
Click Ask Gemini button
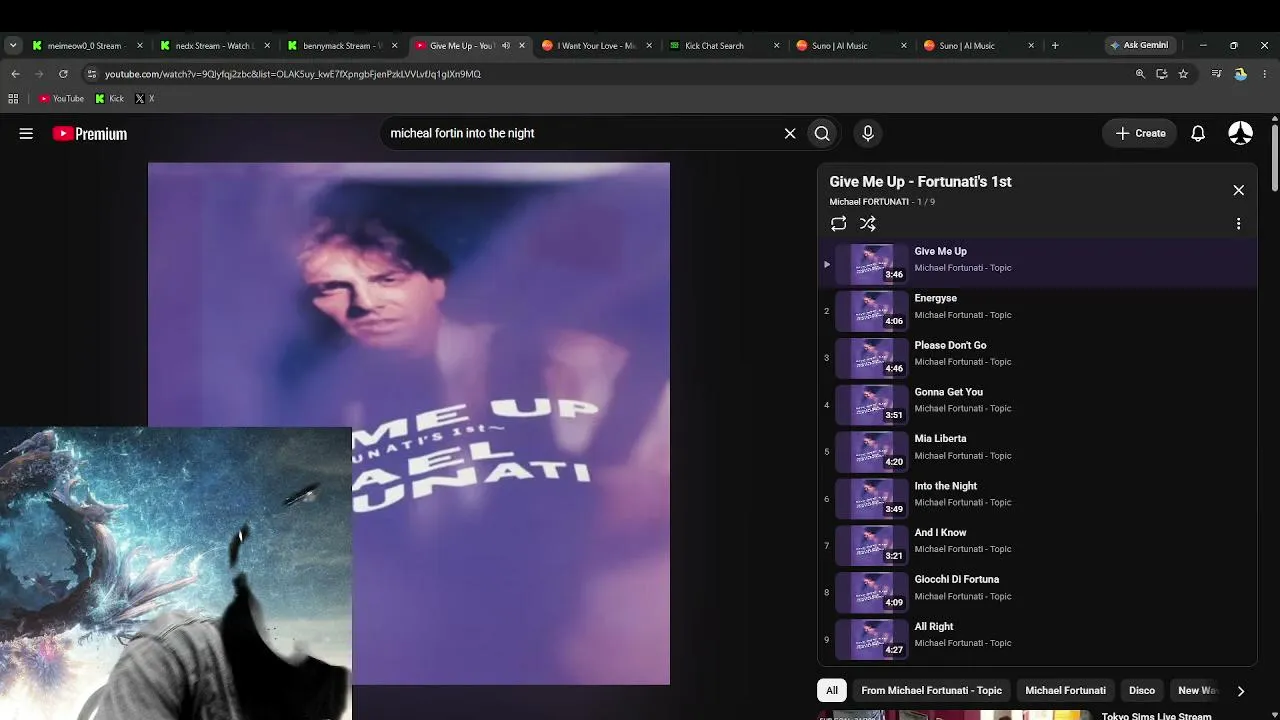click(x=1139, y=45)
